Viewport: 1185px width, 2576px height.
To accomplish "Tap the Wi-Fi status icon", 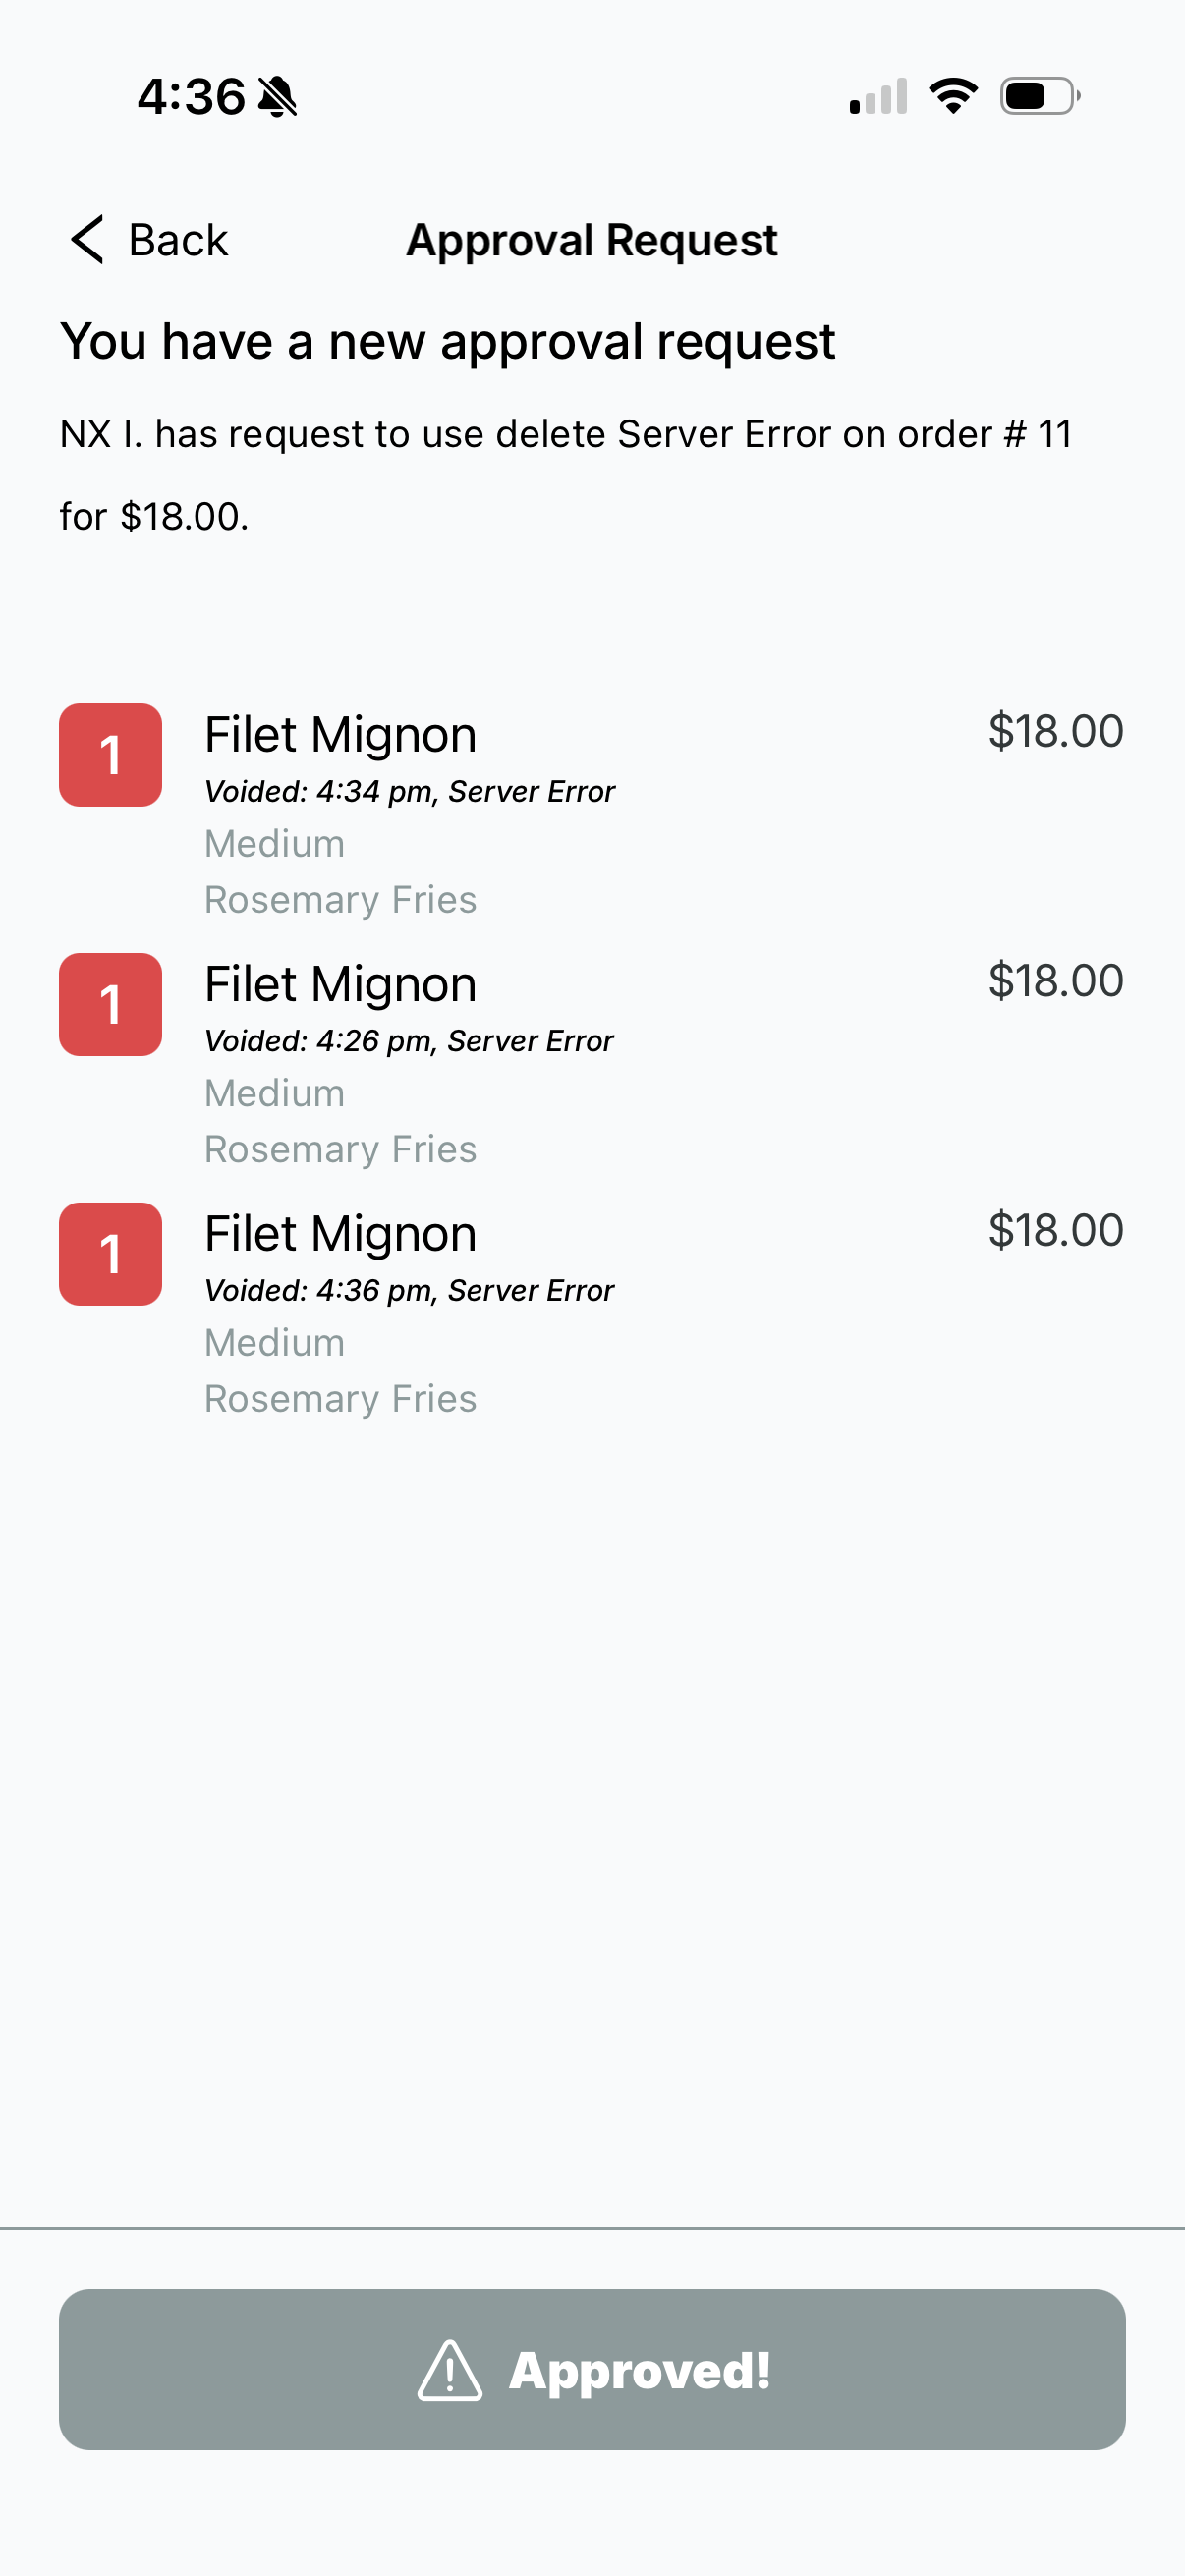I will point(953,96).
